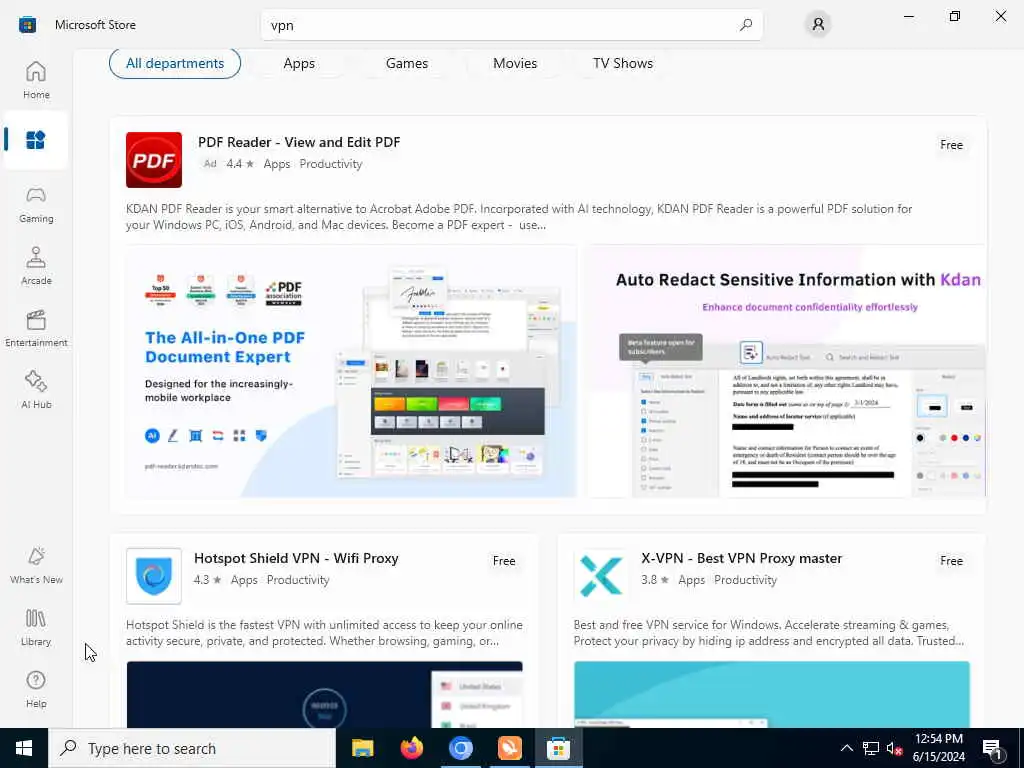1024x768 pixels.
Task: Select the All departments filter
Action: tap(175, 63)
